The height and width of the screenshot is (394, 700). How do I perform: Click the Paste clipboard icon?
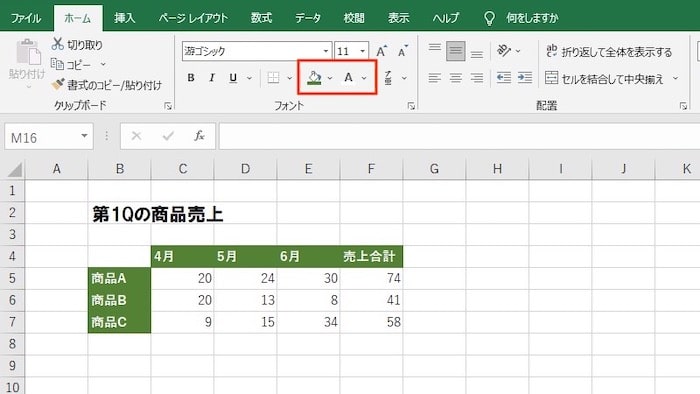[x=28, y=52]
